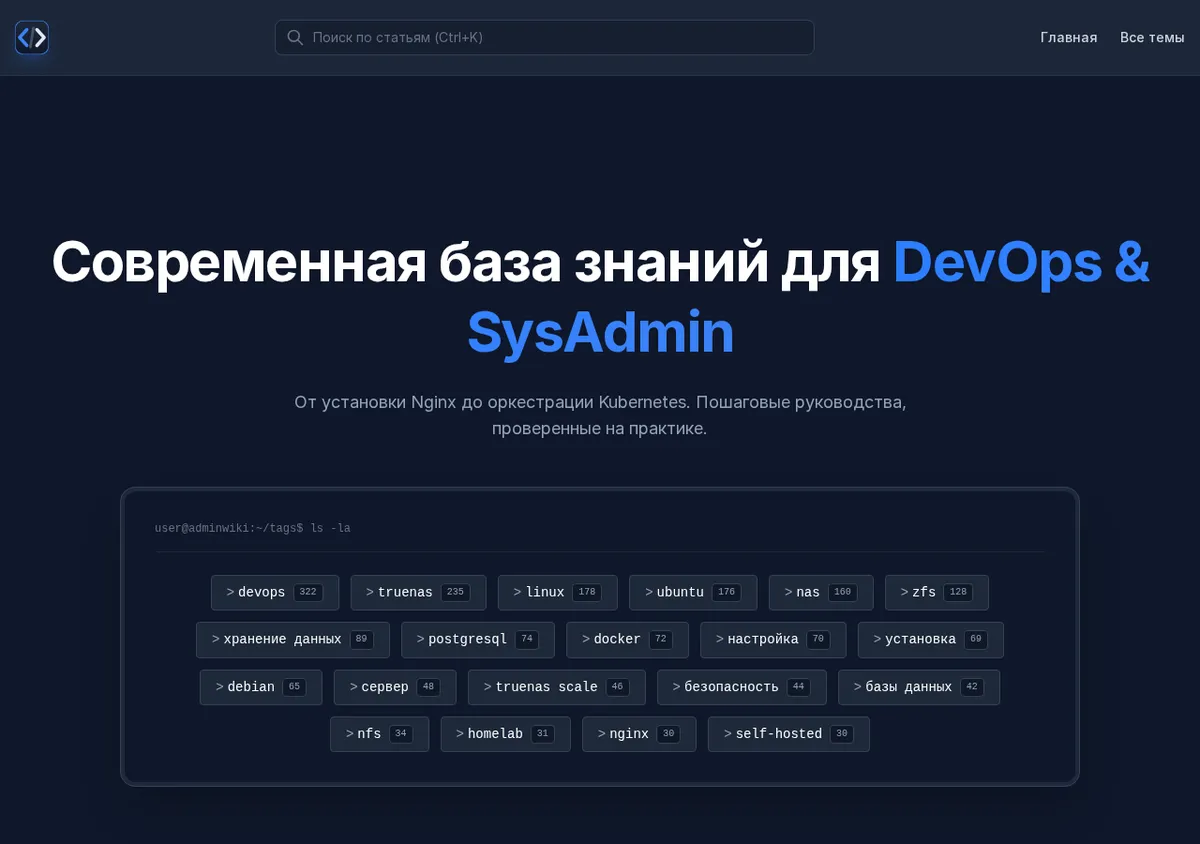Open the truenas scale tag
1200x844 pixels.
click(557, 687)
